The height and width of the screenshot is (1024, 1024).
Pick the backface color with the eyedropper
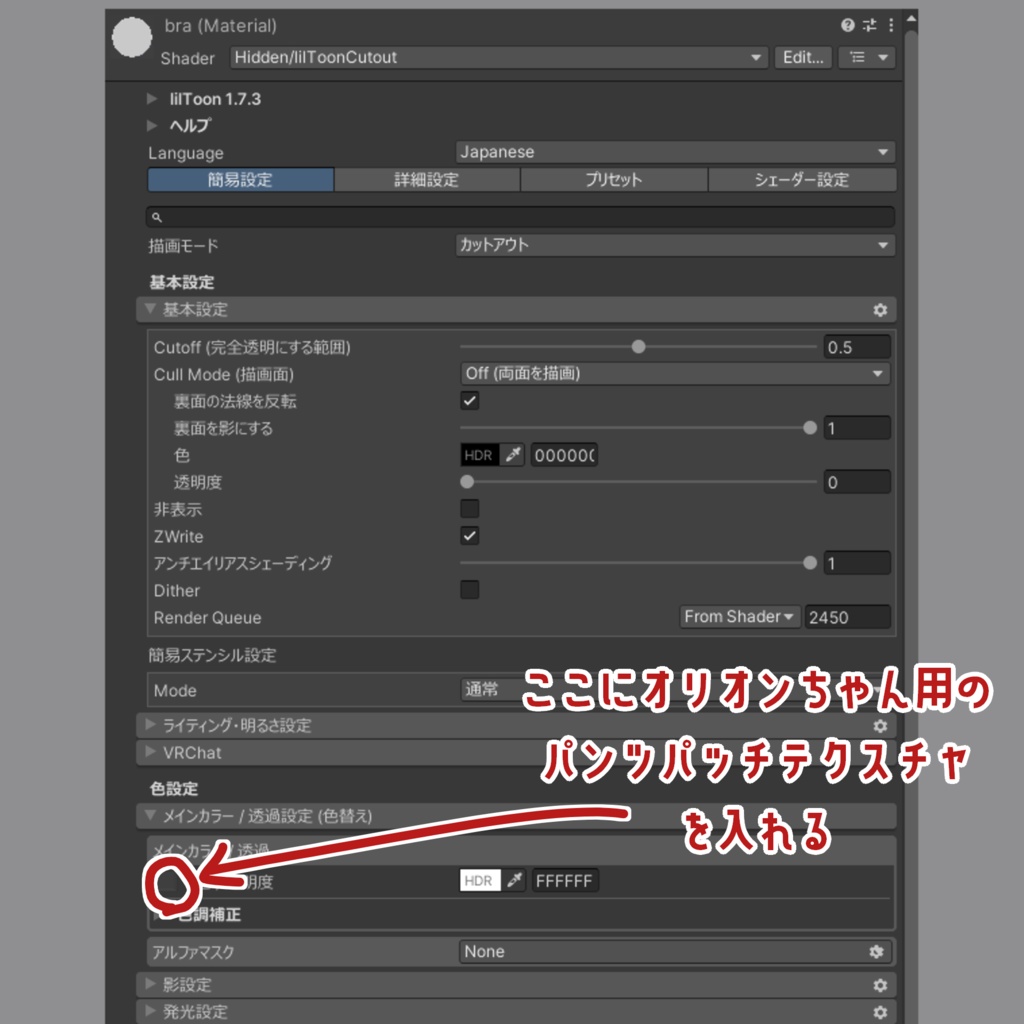click(x=513, y=455)
